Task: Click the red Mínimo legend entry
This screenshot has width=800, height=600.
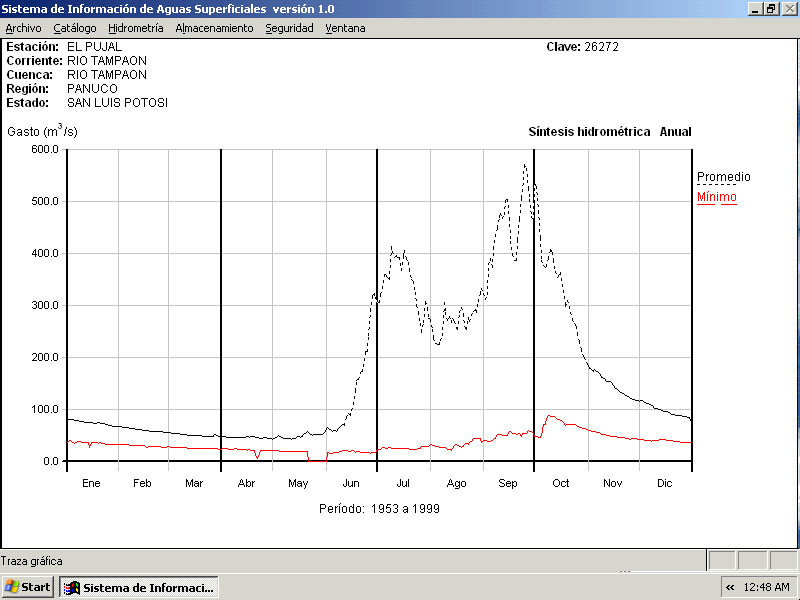Action: coord(716,197)
